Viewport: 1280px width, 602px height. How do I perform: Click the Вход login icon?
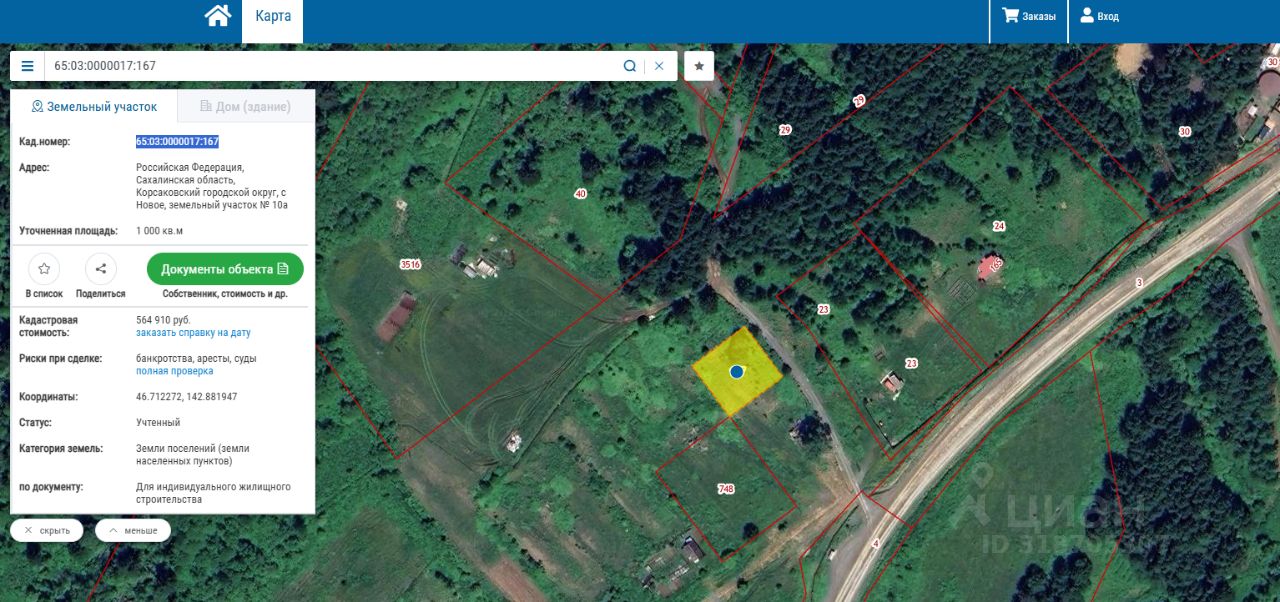[1100, 16]
